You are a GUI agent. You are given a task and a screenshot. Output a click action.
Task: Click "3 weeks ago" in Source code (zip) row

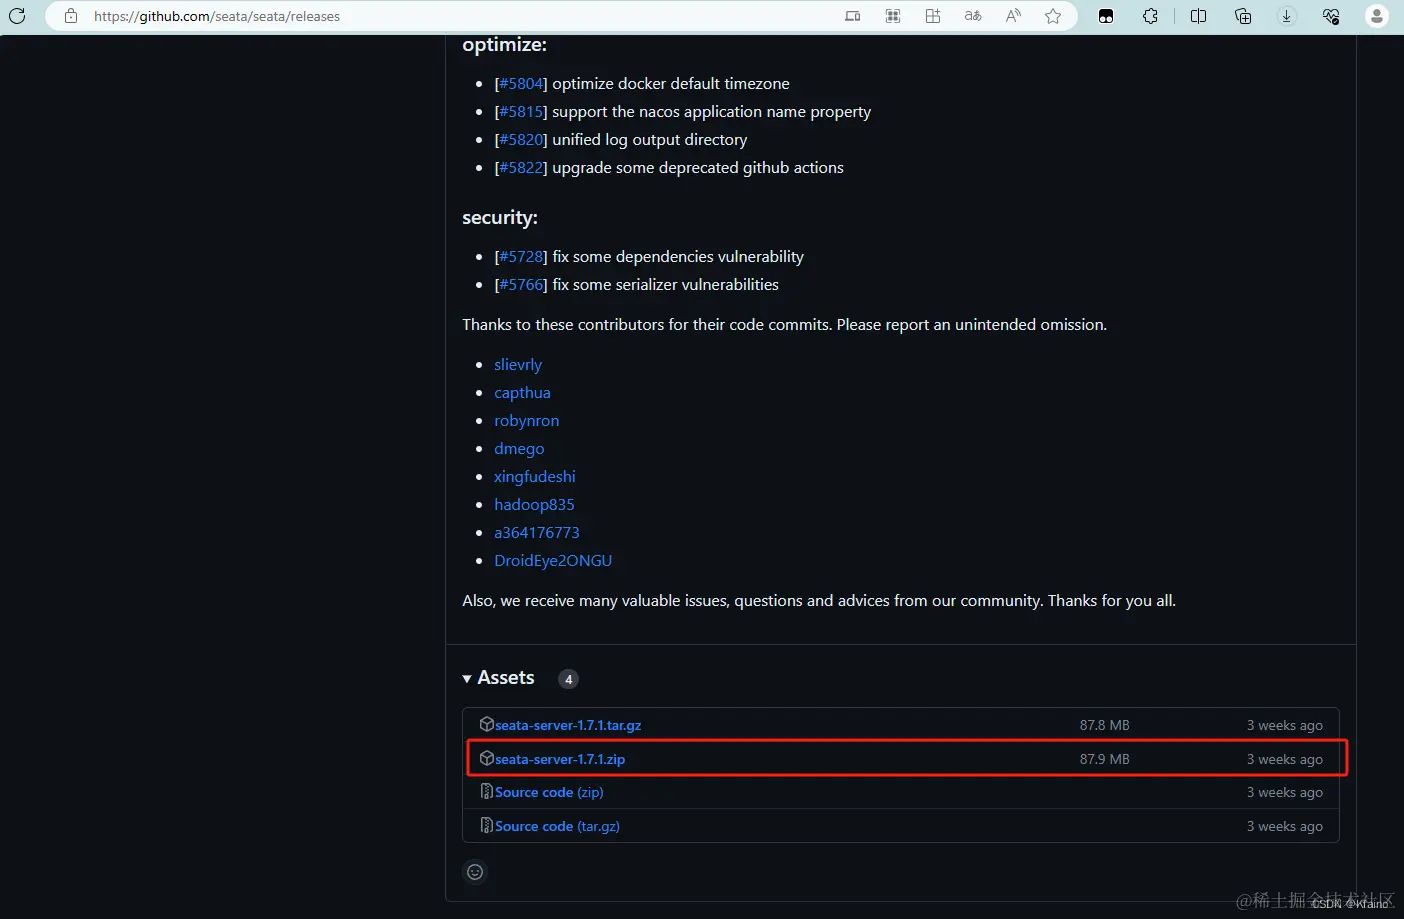[1284, 792]
